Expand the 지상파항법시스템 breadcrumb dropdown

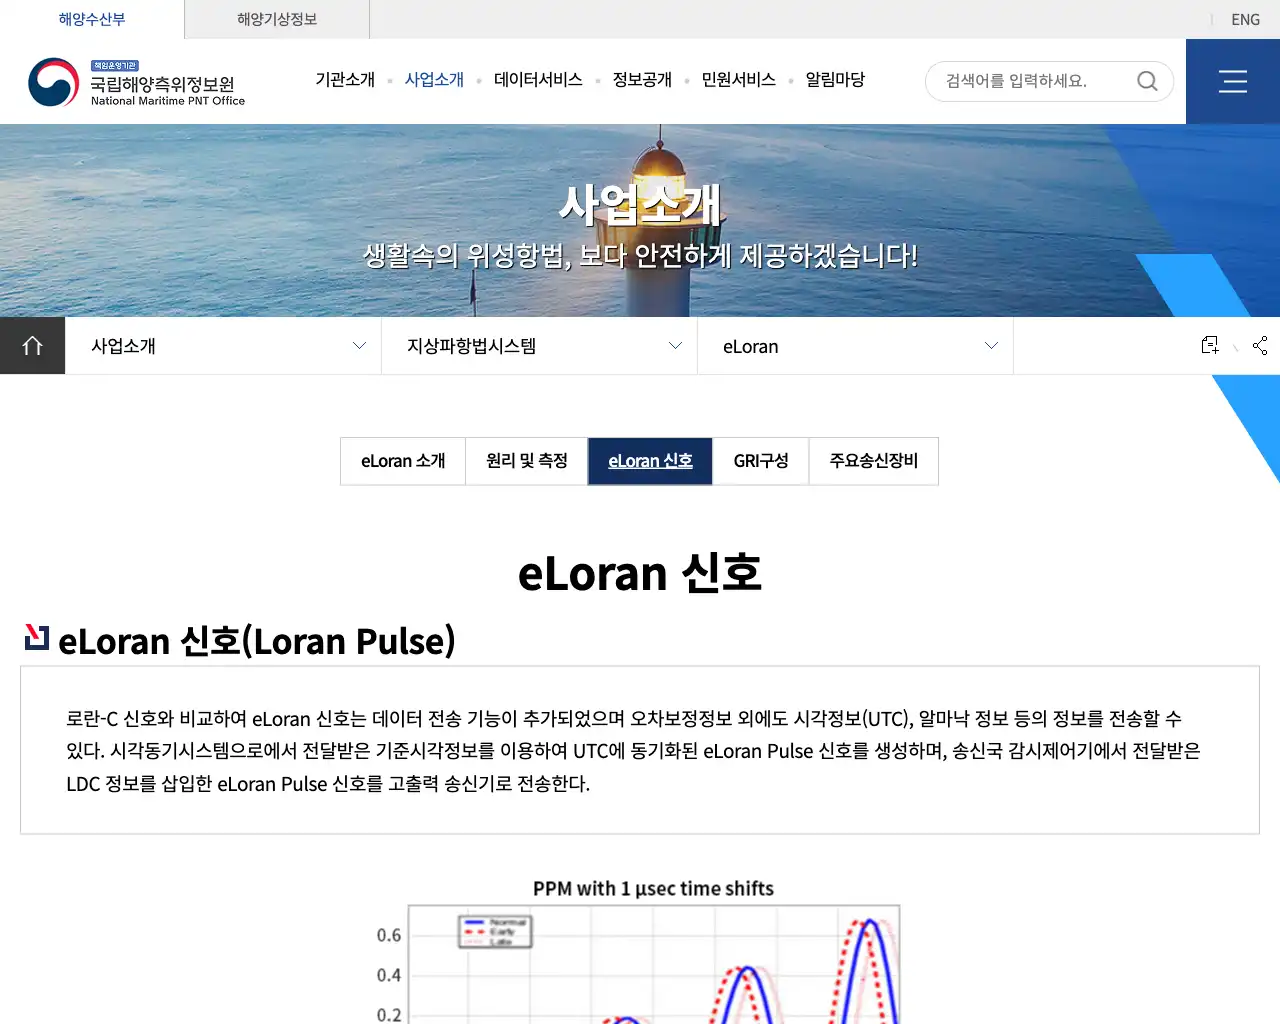[539, 346]
